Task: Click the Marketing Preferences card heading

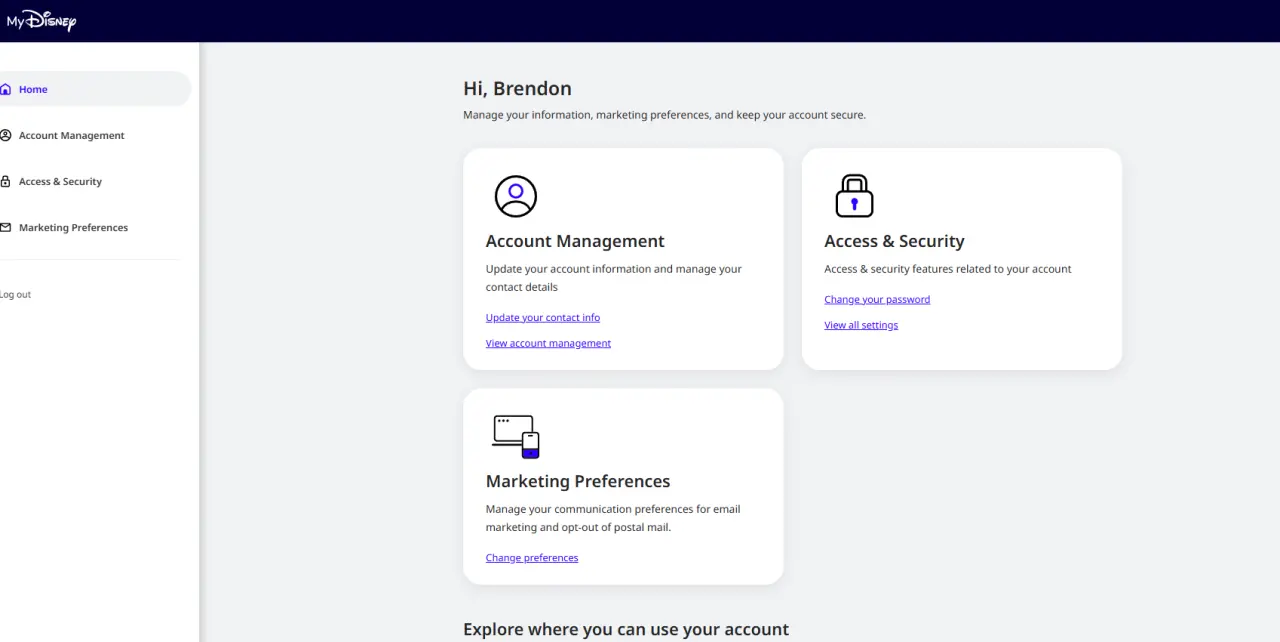Action: pyautogui.click(x=578, y=481)
